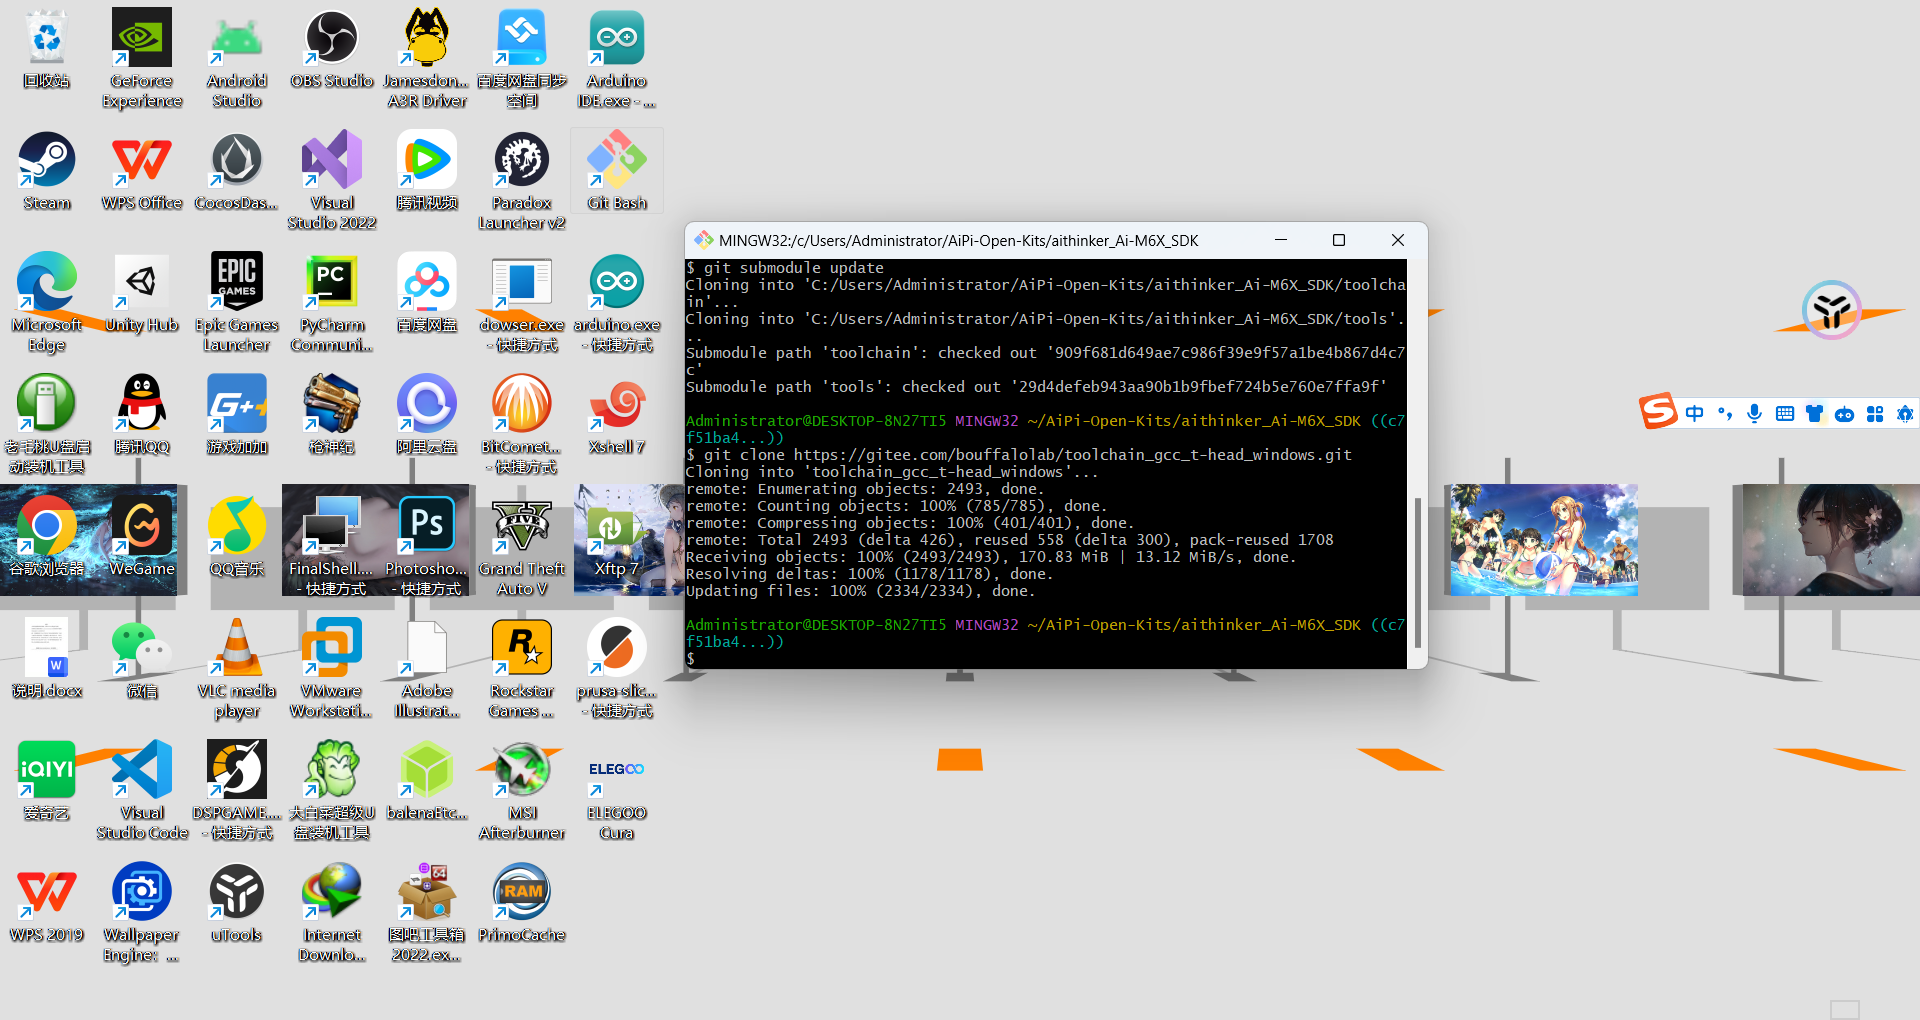Launch GeForce Experience from the desktop

coord(142,58)
